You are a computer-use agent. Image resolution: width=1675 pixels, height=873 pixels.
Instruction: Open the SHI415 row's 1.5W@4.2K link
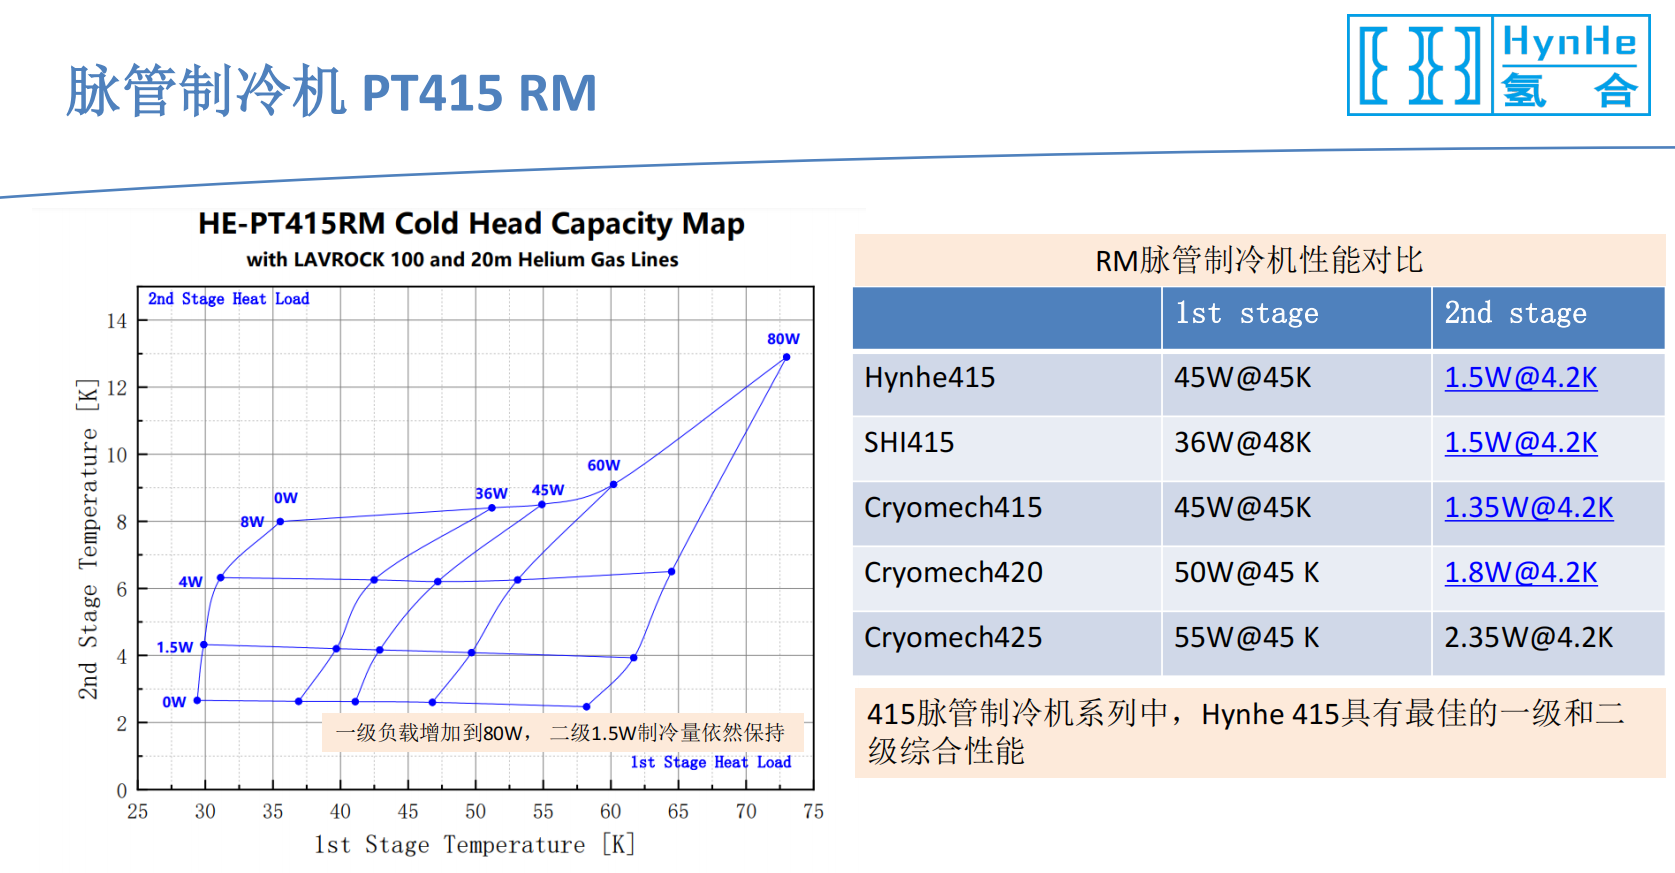1520,443
